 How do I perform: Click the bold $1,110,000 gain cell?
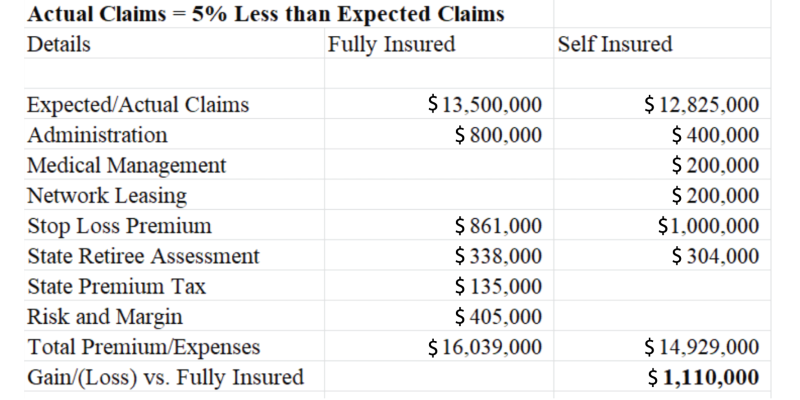(x=702, y=378)
